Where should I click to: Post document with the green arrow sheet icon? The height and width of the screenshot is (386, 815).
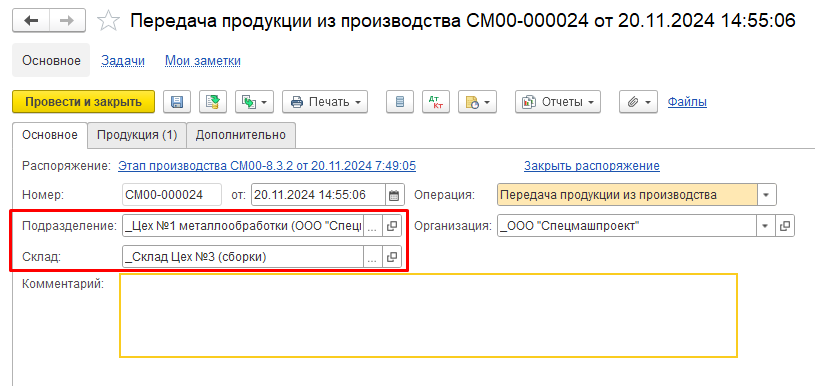213,102
